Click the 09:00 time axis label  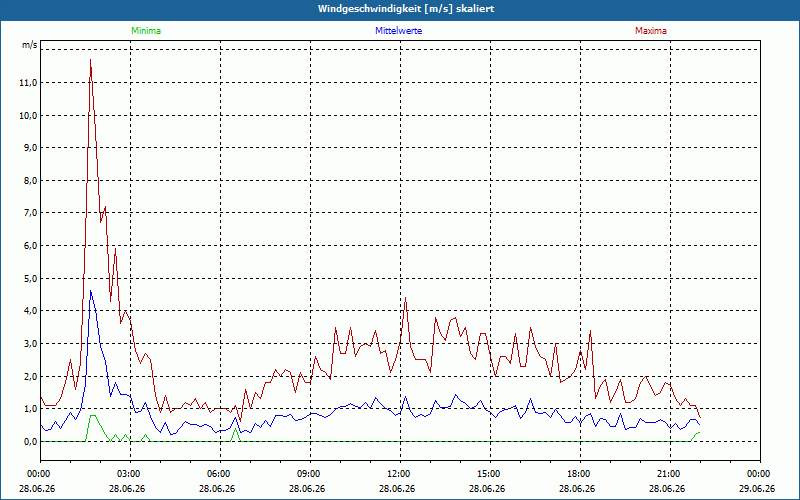click(307, 474)
